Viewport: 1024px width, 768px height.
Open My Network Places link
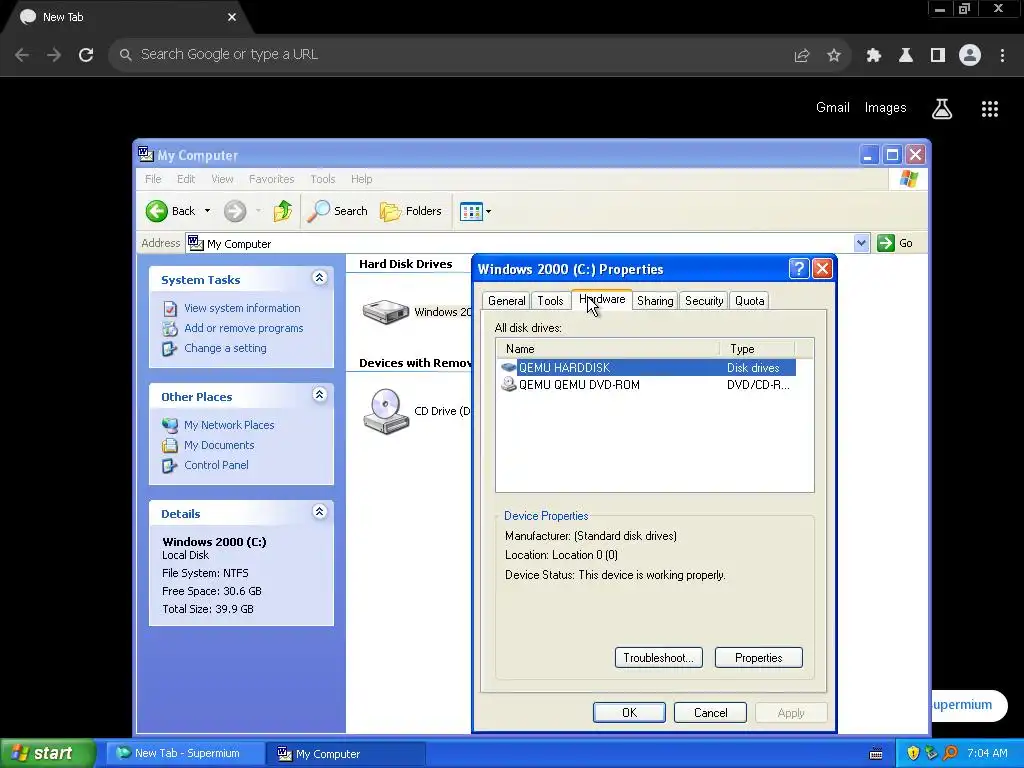coord(229,425)
